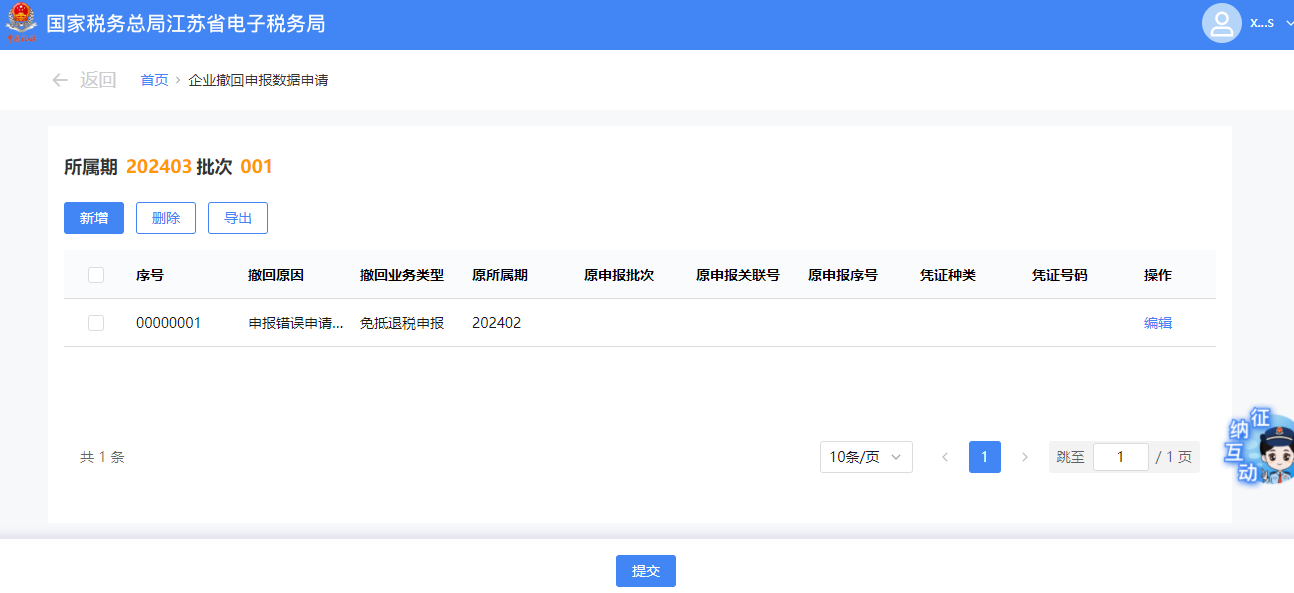Viewport: 1294px width, 593px height.
Task: Click the user avatar icon
Action: pos(1221,24)
